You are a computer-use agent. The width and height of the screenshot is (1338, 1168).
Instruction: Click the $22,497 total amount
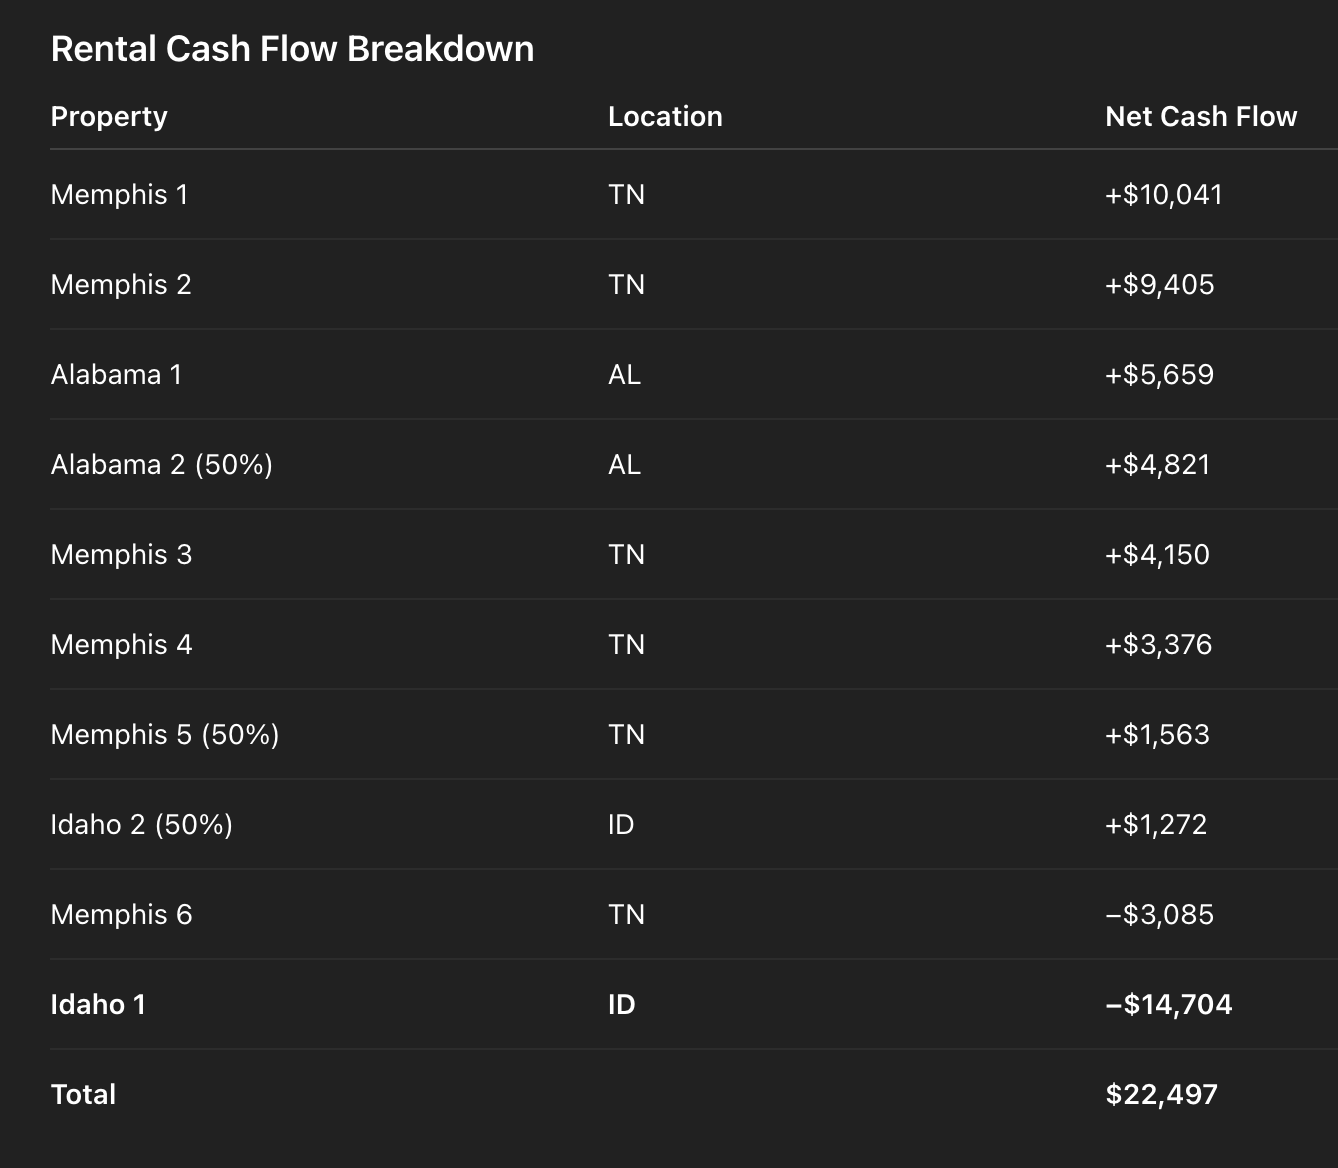click(x=1161, y=1095)
